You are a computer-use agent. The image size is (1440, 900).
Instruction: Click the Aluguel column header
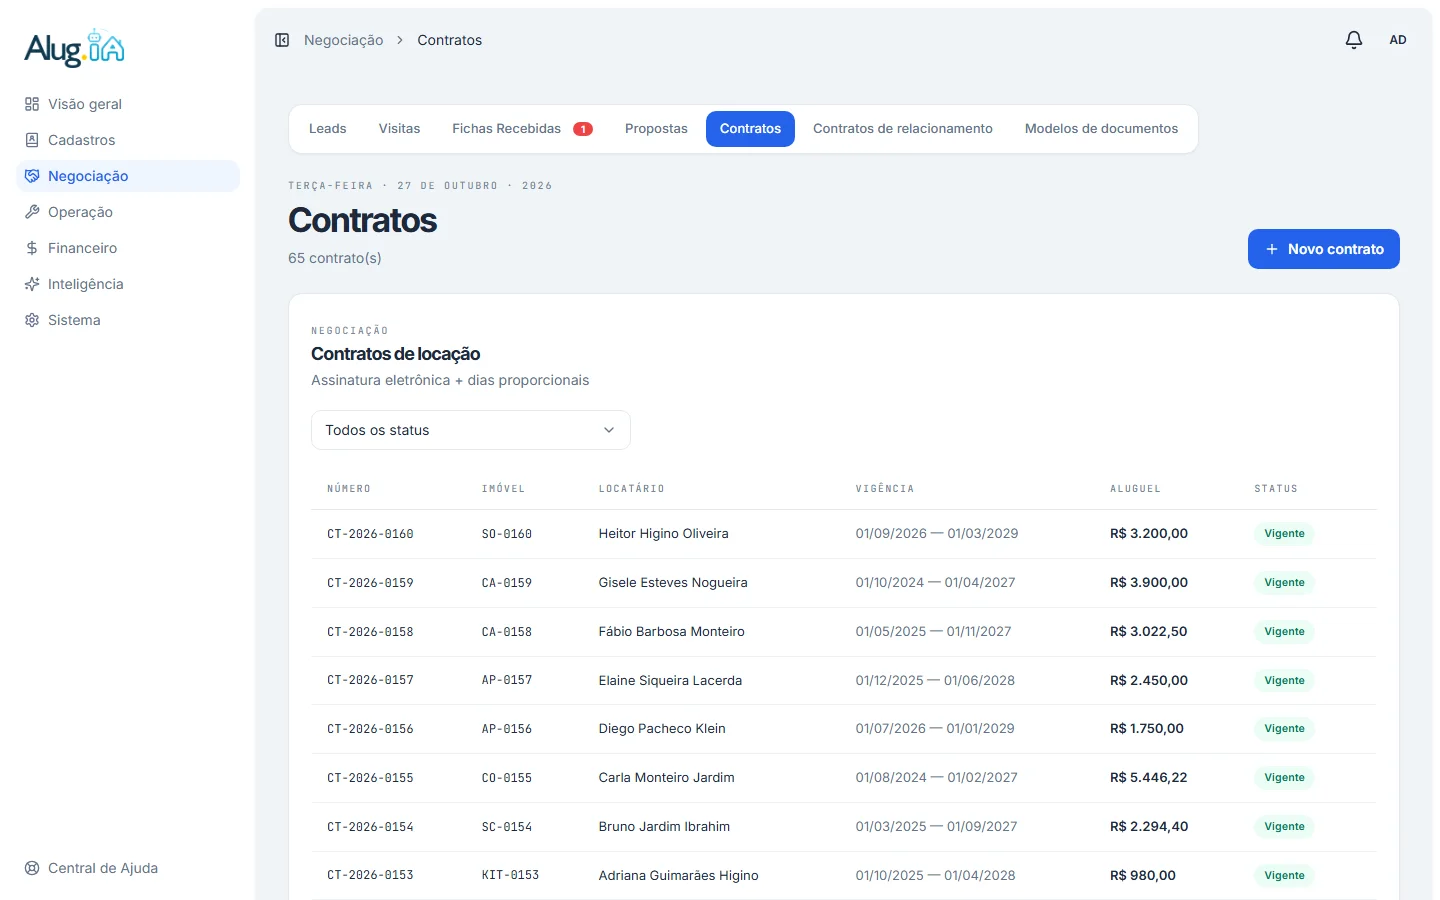[x=1135, y=489]
